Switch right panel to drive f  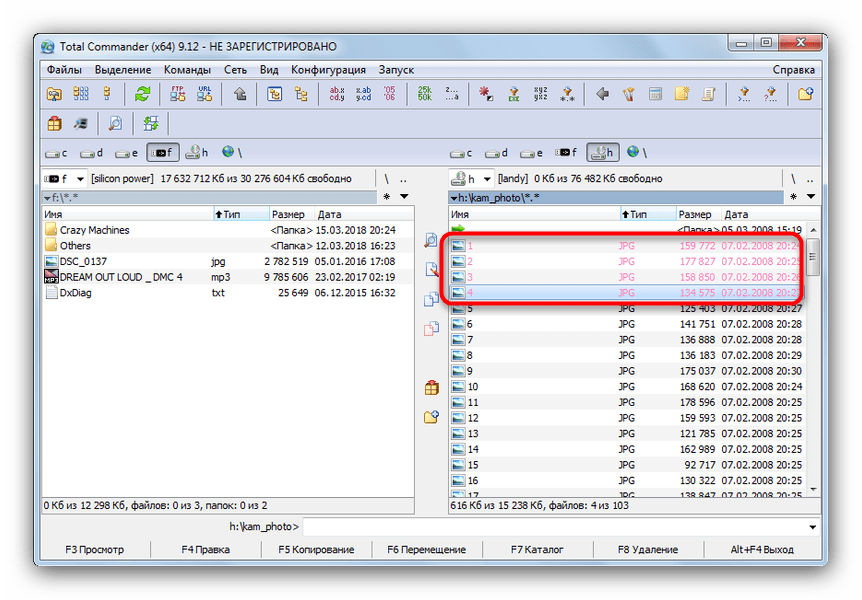pyautogui.click(x=566, y=152)
